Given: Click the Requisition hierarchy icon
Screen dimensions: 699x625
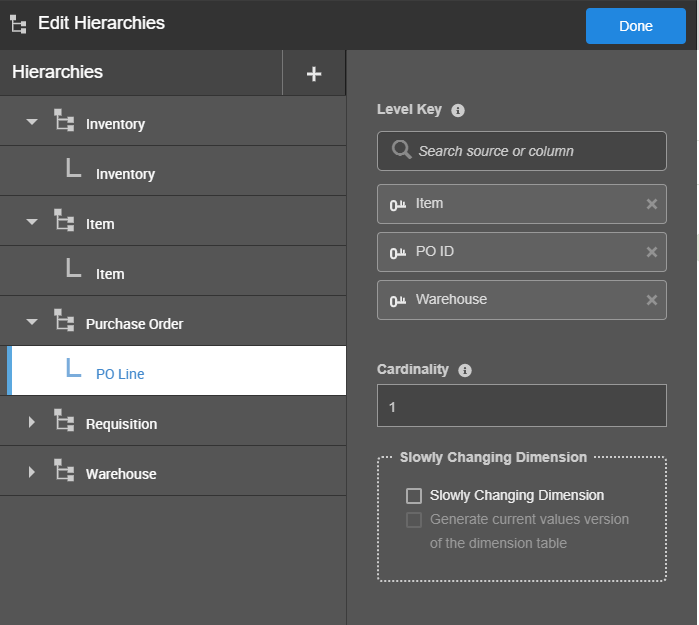Looking at the screenshot, I should click(x=64, y=422).
